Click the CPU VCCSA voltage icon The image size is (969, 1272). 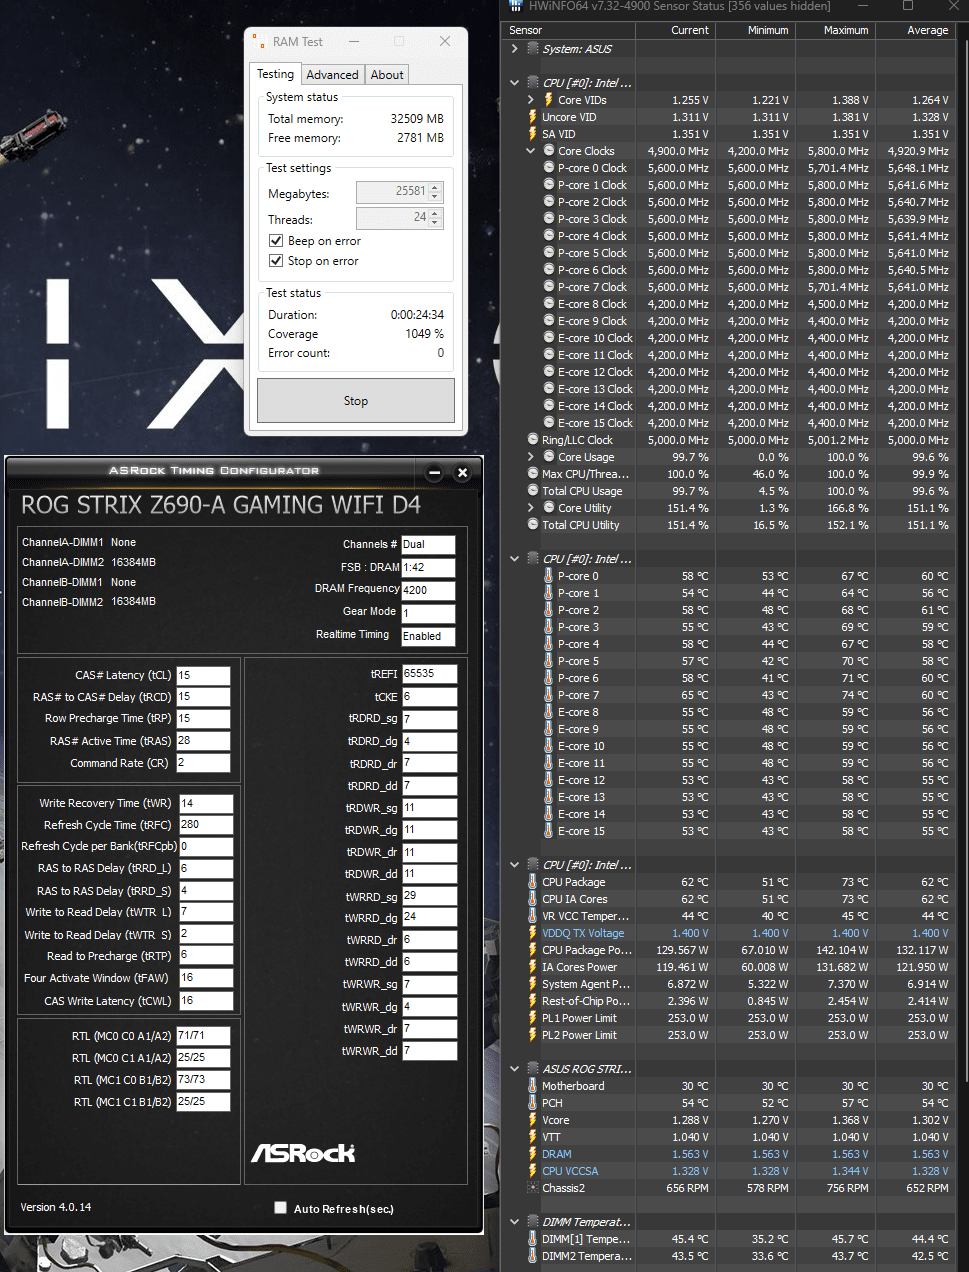point(532,1171)
